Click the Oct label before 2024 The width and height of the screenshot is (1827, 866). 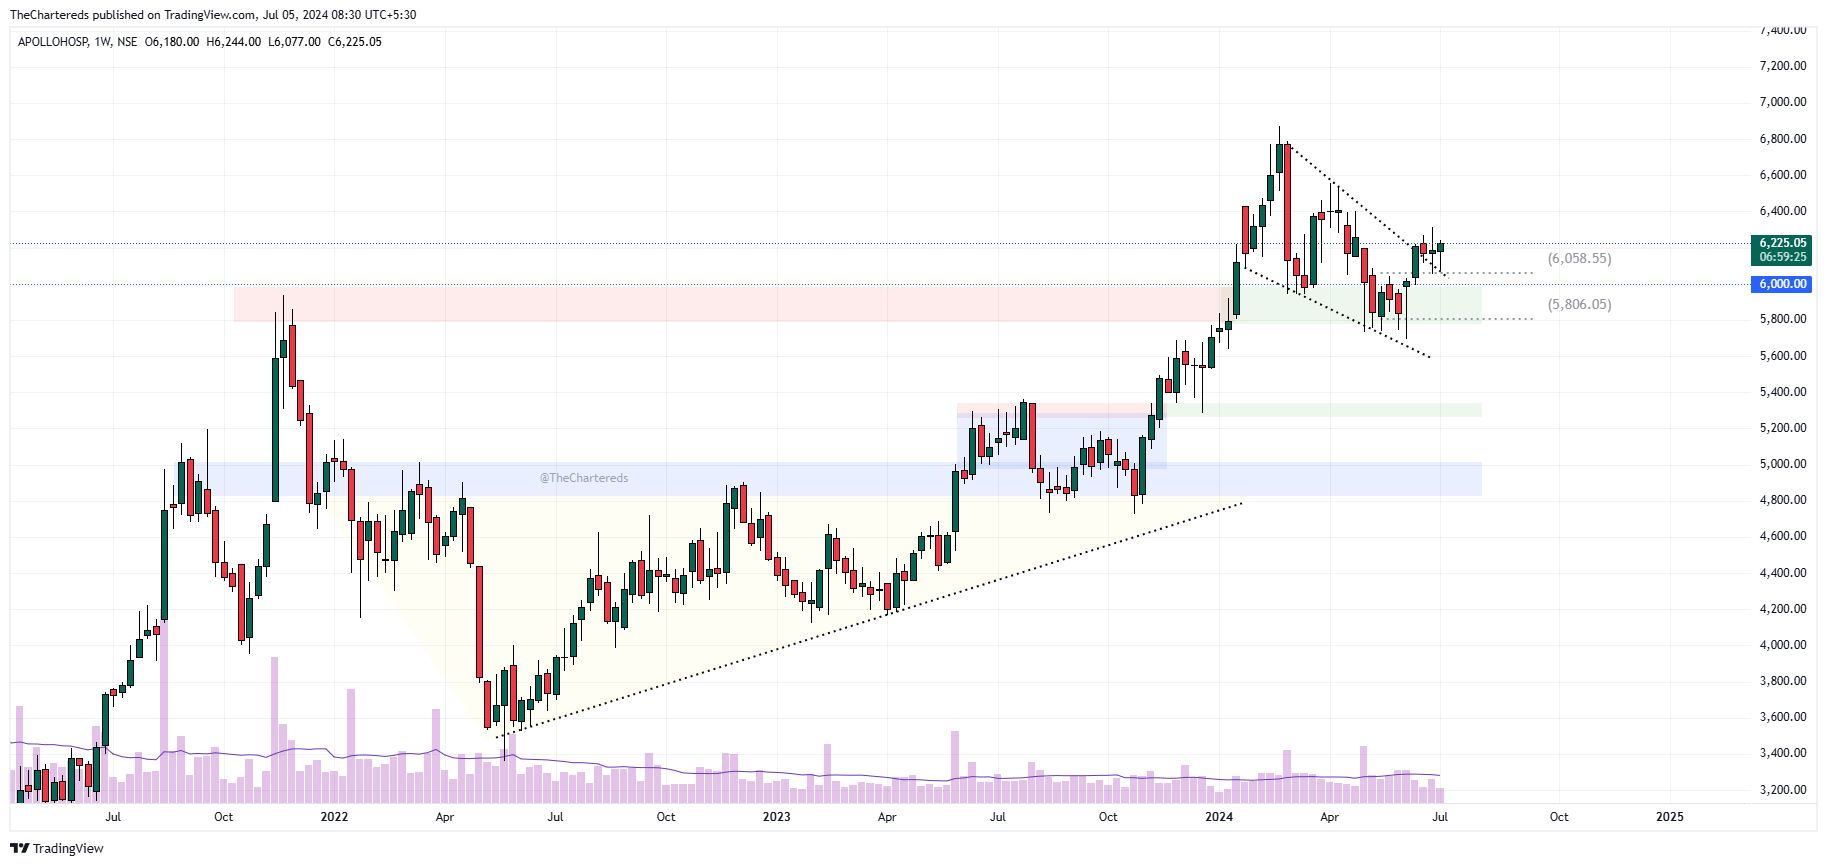click(1108, 817)
